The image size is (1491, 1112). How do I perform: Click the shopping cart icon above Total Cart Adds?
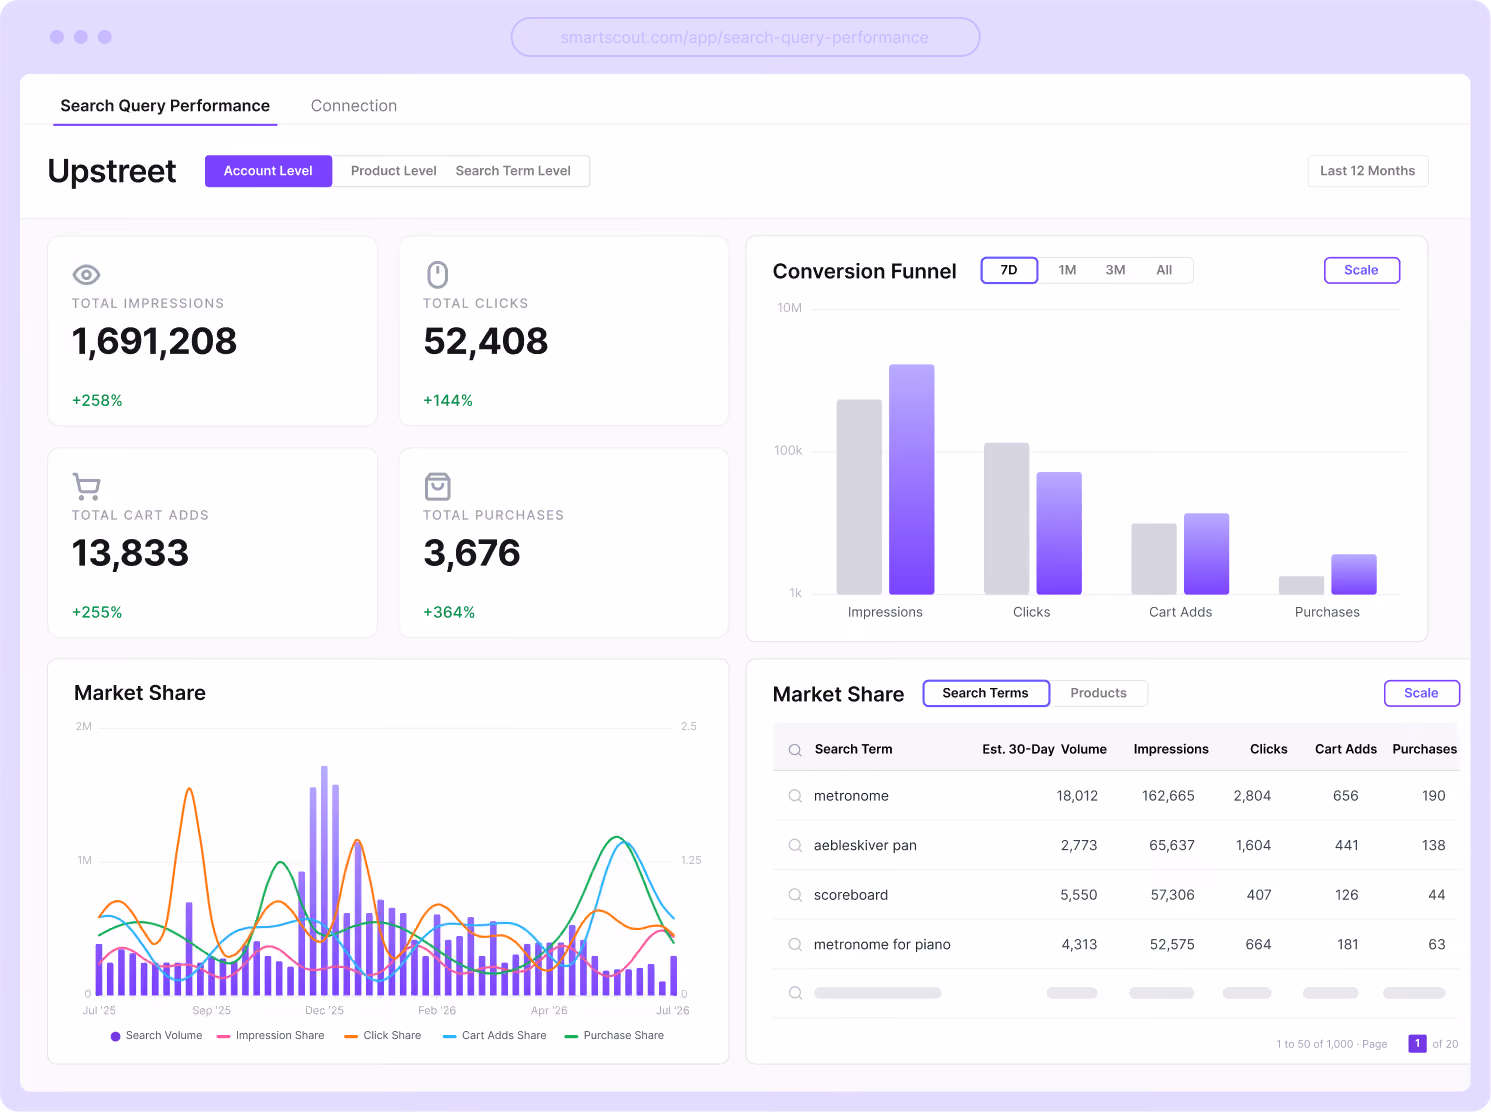click(87, 487)
